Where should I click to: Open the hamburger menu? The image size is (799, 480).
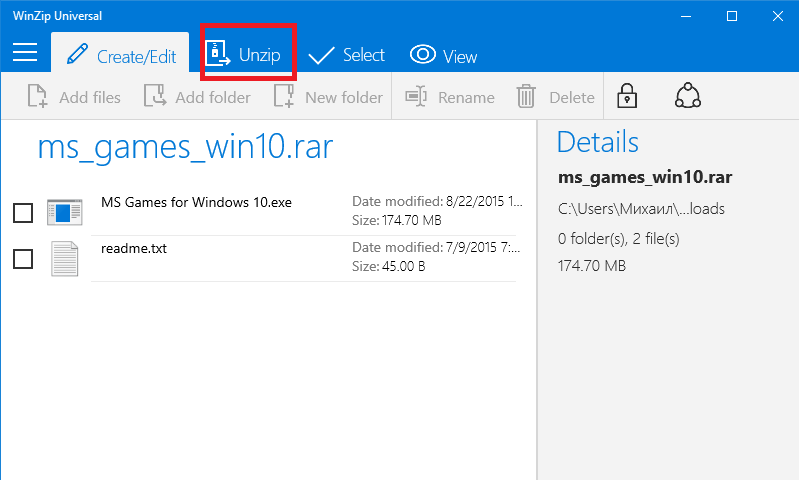coord(25,52)
